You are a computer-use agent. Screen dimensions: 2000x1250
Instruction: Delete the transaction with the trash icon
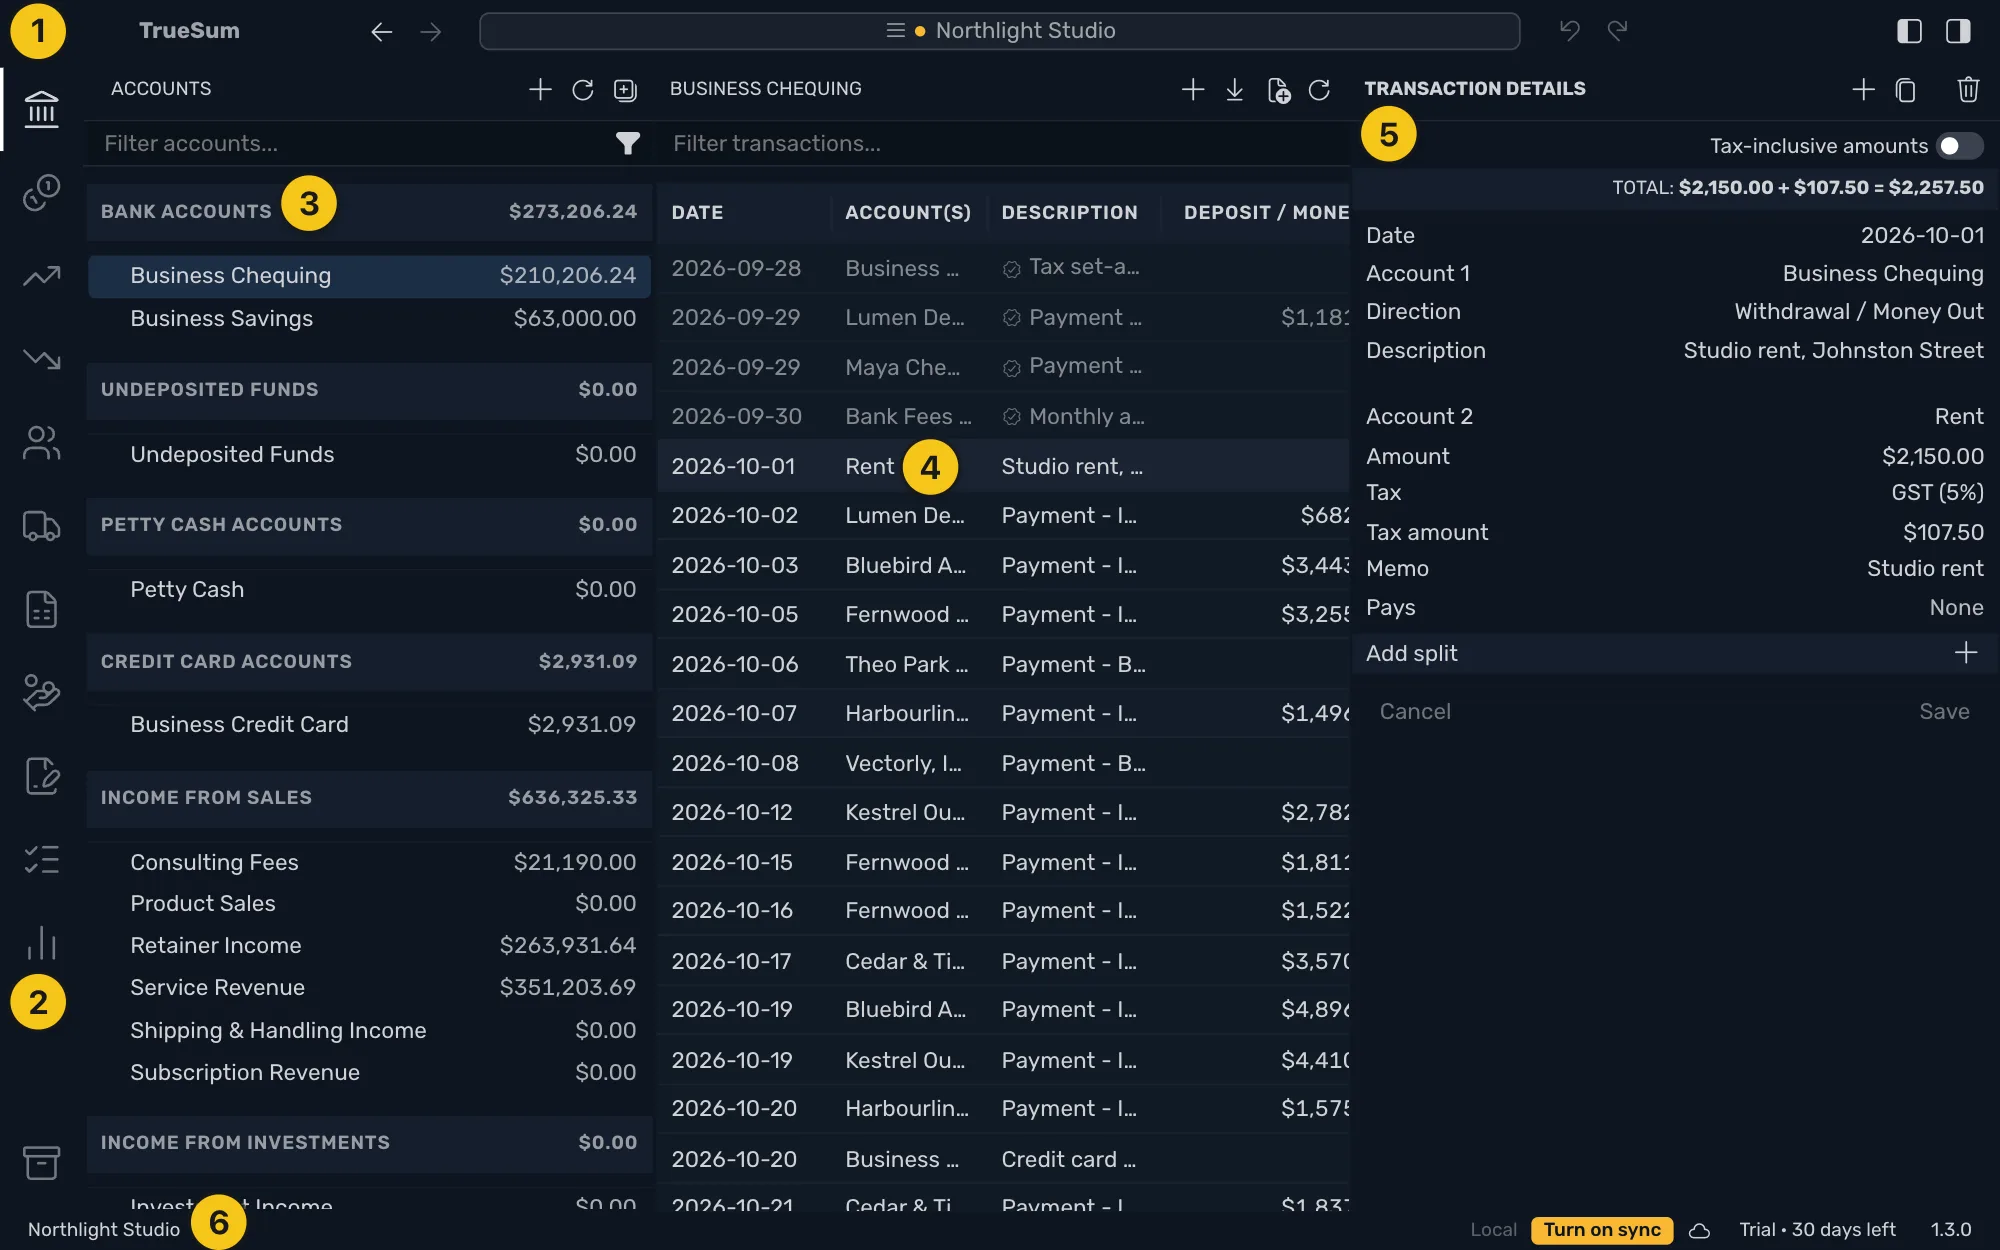pos(1968,89)
